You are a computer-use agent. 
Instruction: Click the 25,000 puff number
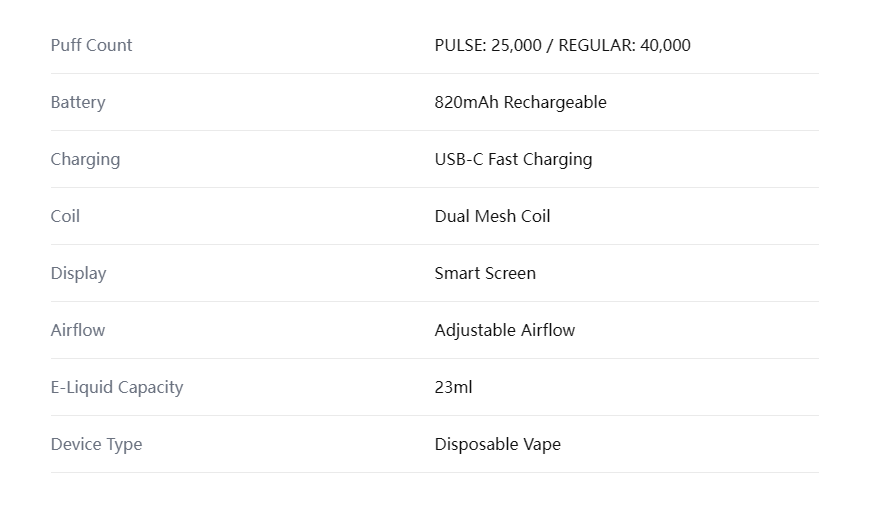(x=516, y=45)
